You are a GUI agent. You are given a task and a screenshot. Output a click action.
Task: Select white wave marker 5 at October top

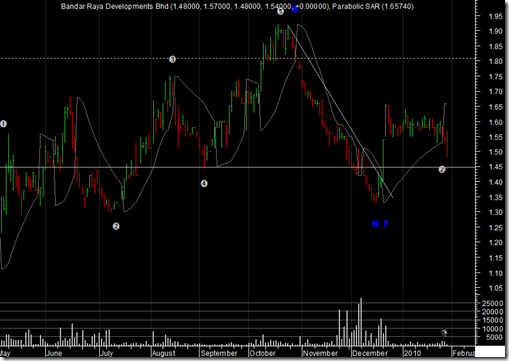(280, 12)
